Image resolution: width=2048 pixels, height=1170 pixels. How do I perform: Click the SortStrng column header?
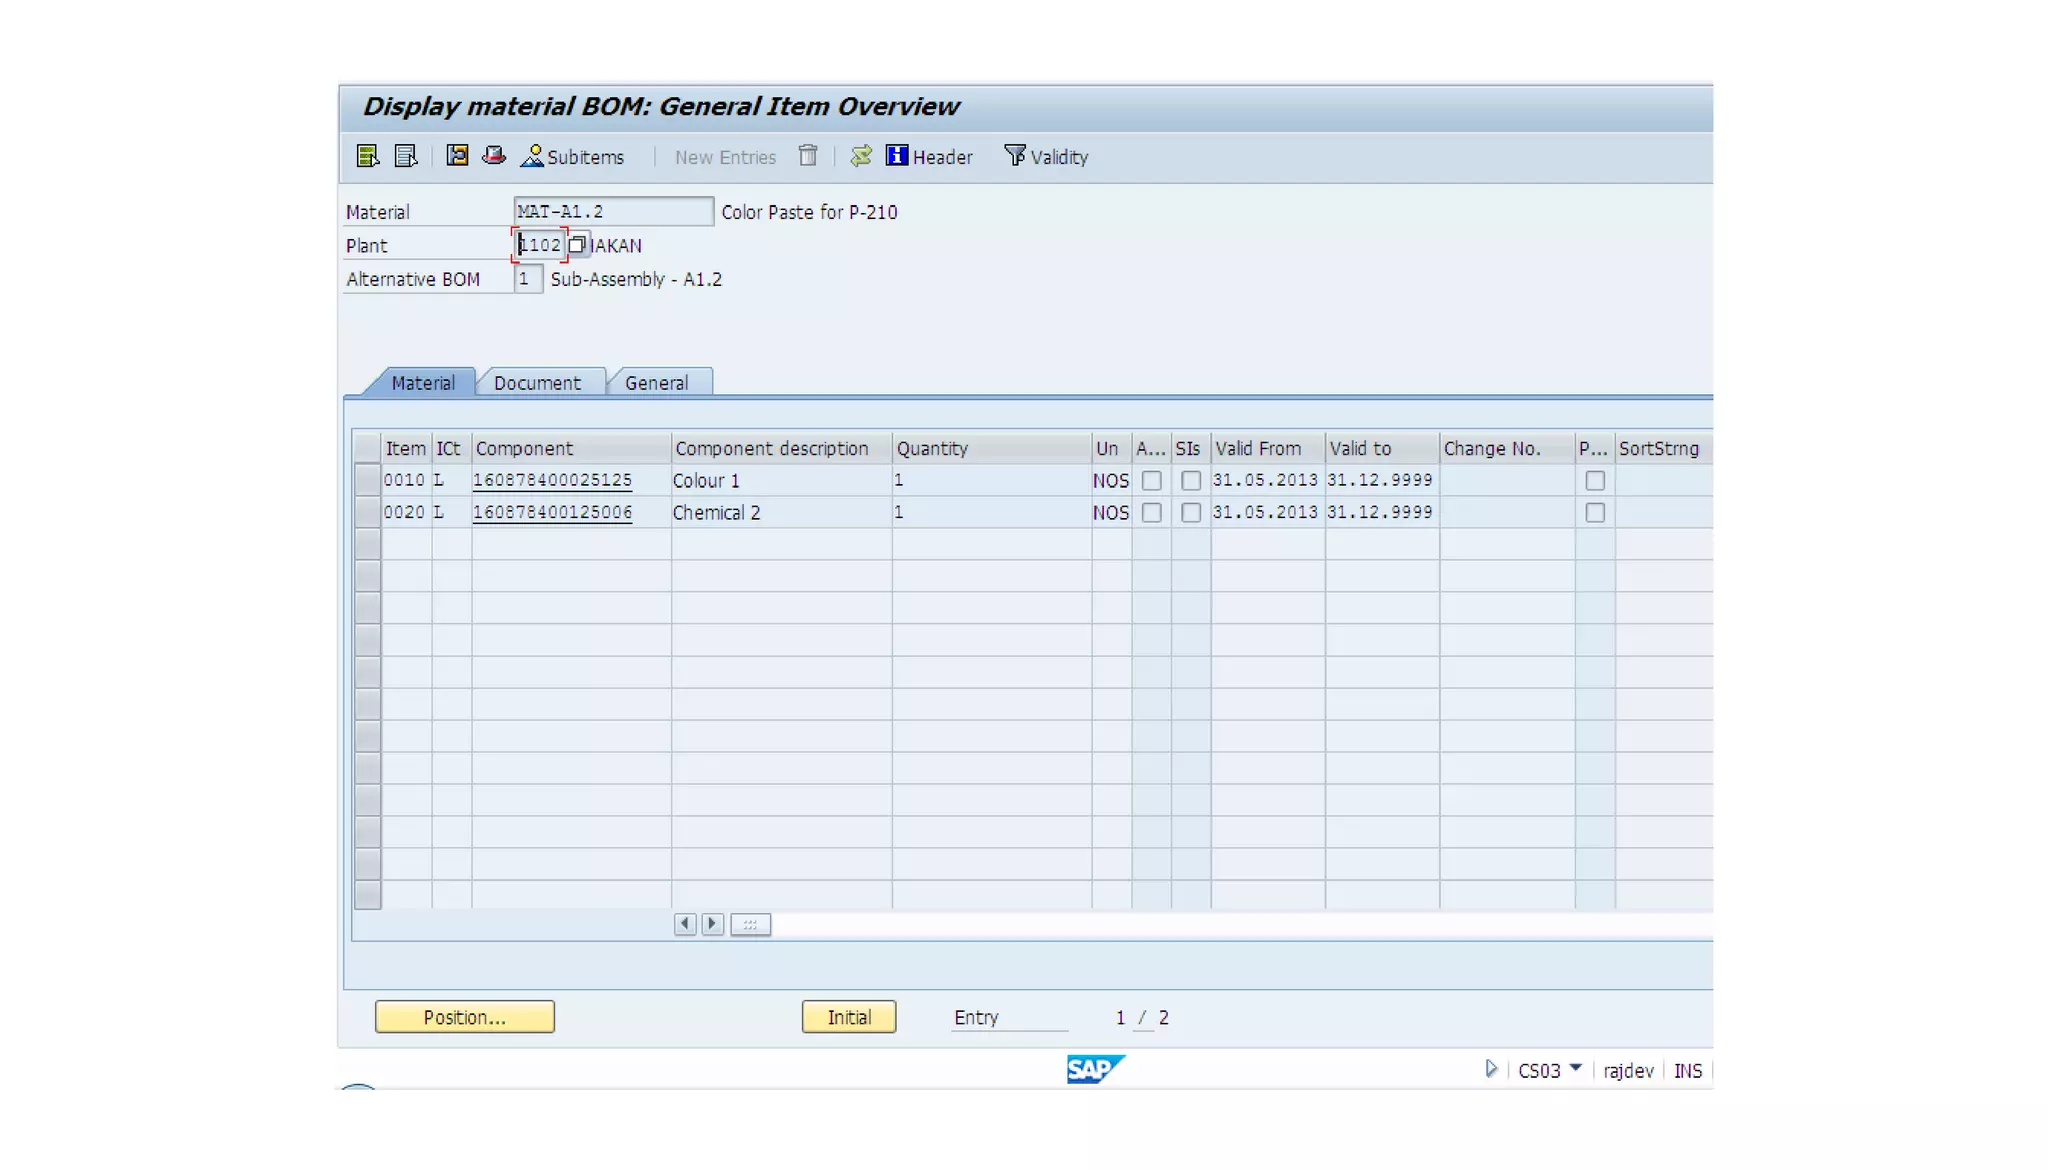(1664, 448)
